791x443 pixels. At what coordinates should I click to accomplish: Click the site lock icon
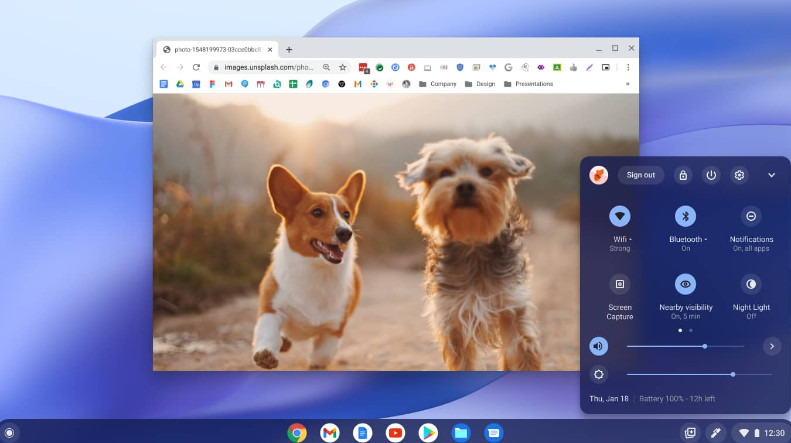(216, 67)
